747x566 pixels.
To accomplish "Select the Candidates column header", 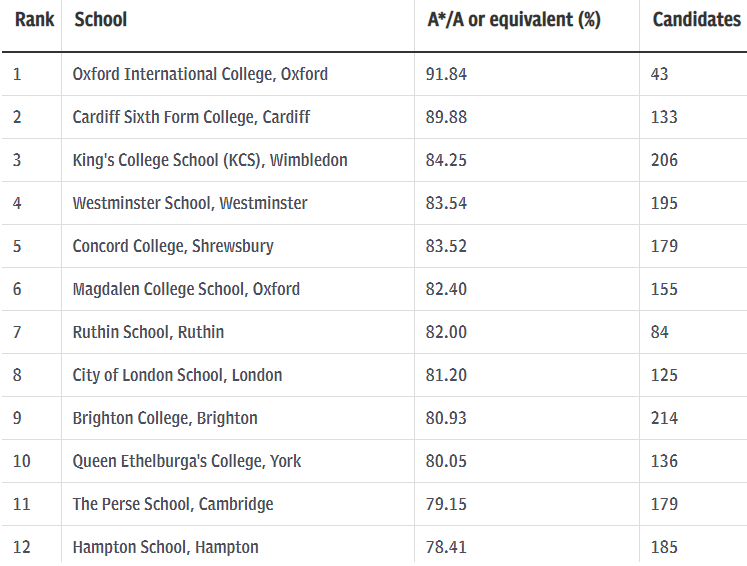I will point(696,20).
